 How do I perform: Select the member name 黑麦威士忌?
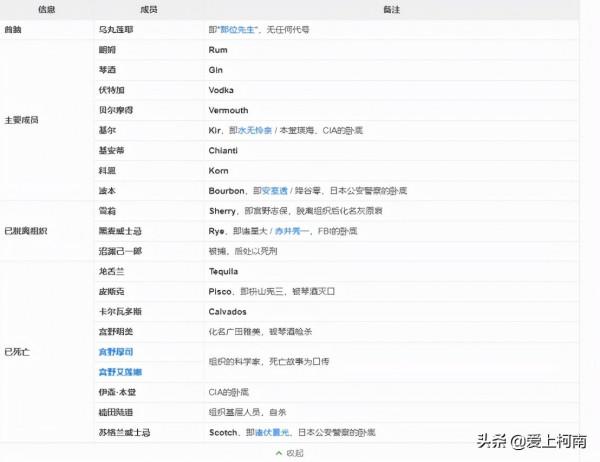120,231
